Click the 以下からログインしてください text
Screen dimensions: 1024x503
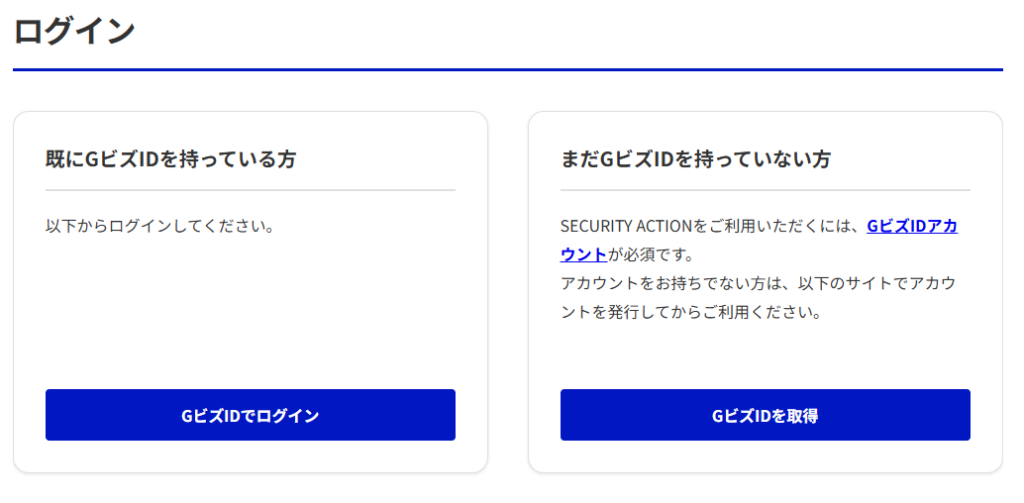tap(159, 227)
